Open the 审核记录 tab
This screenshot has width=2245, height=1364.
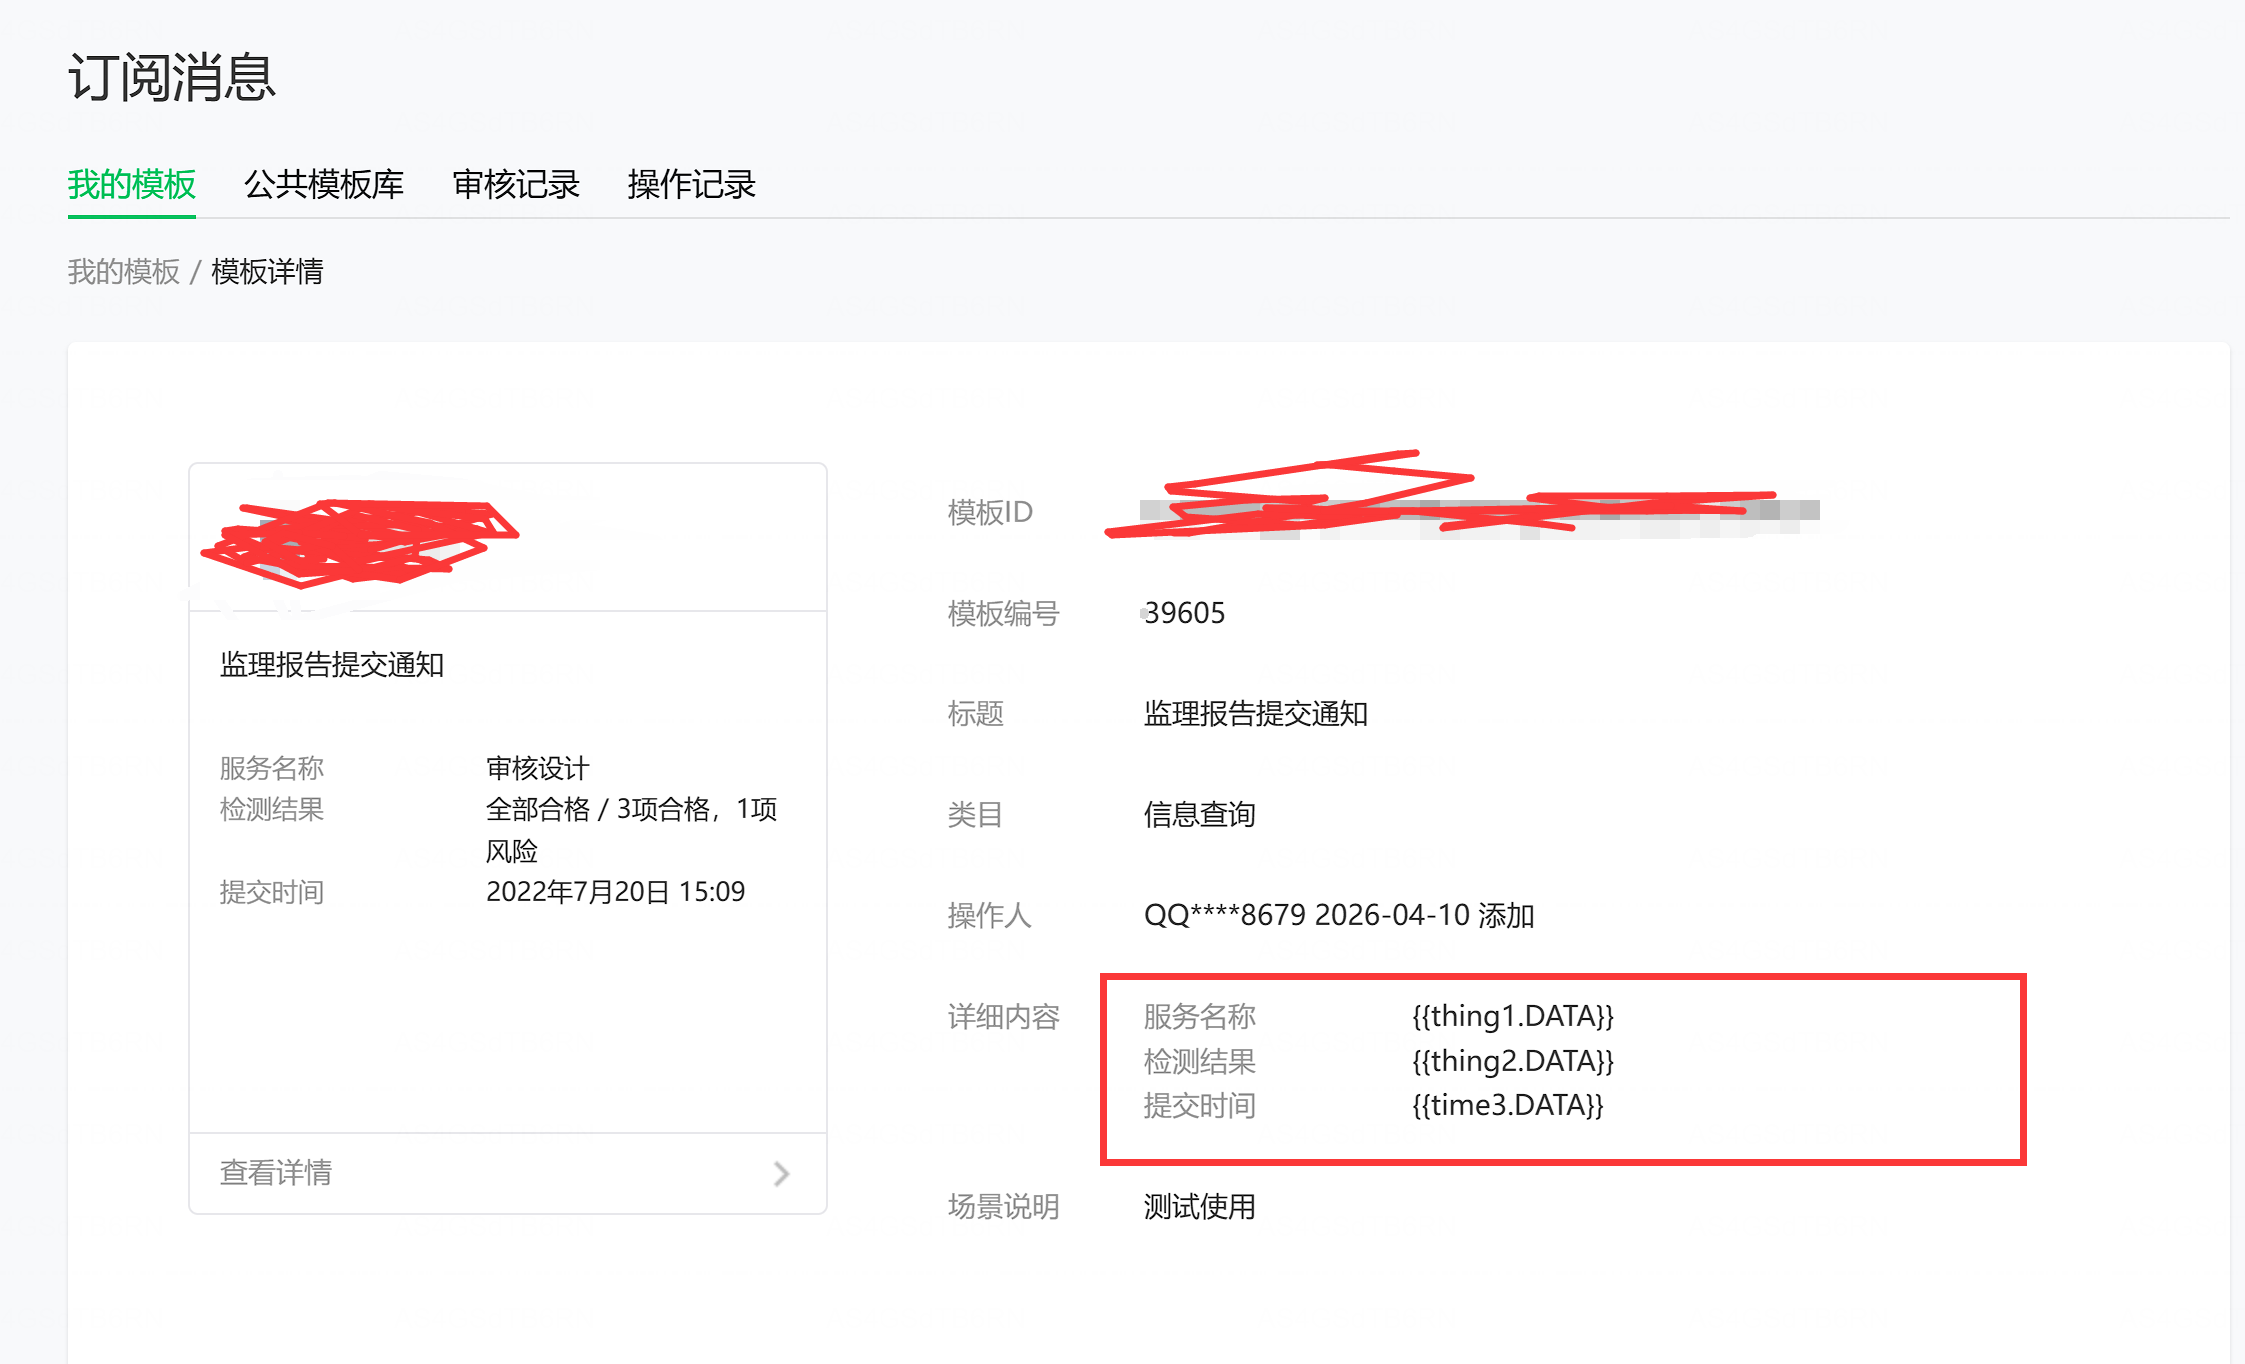coord(515,185)
